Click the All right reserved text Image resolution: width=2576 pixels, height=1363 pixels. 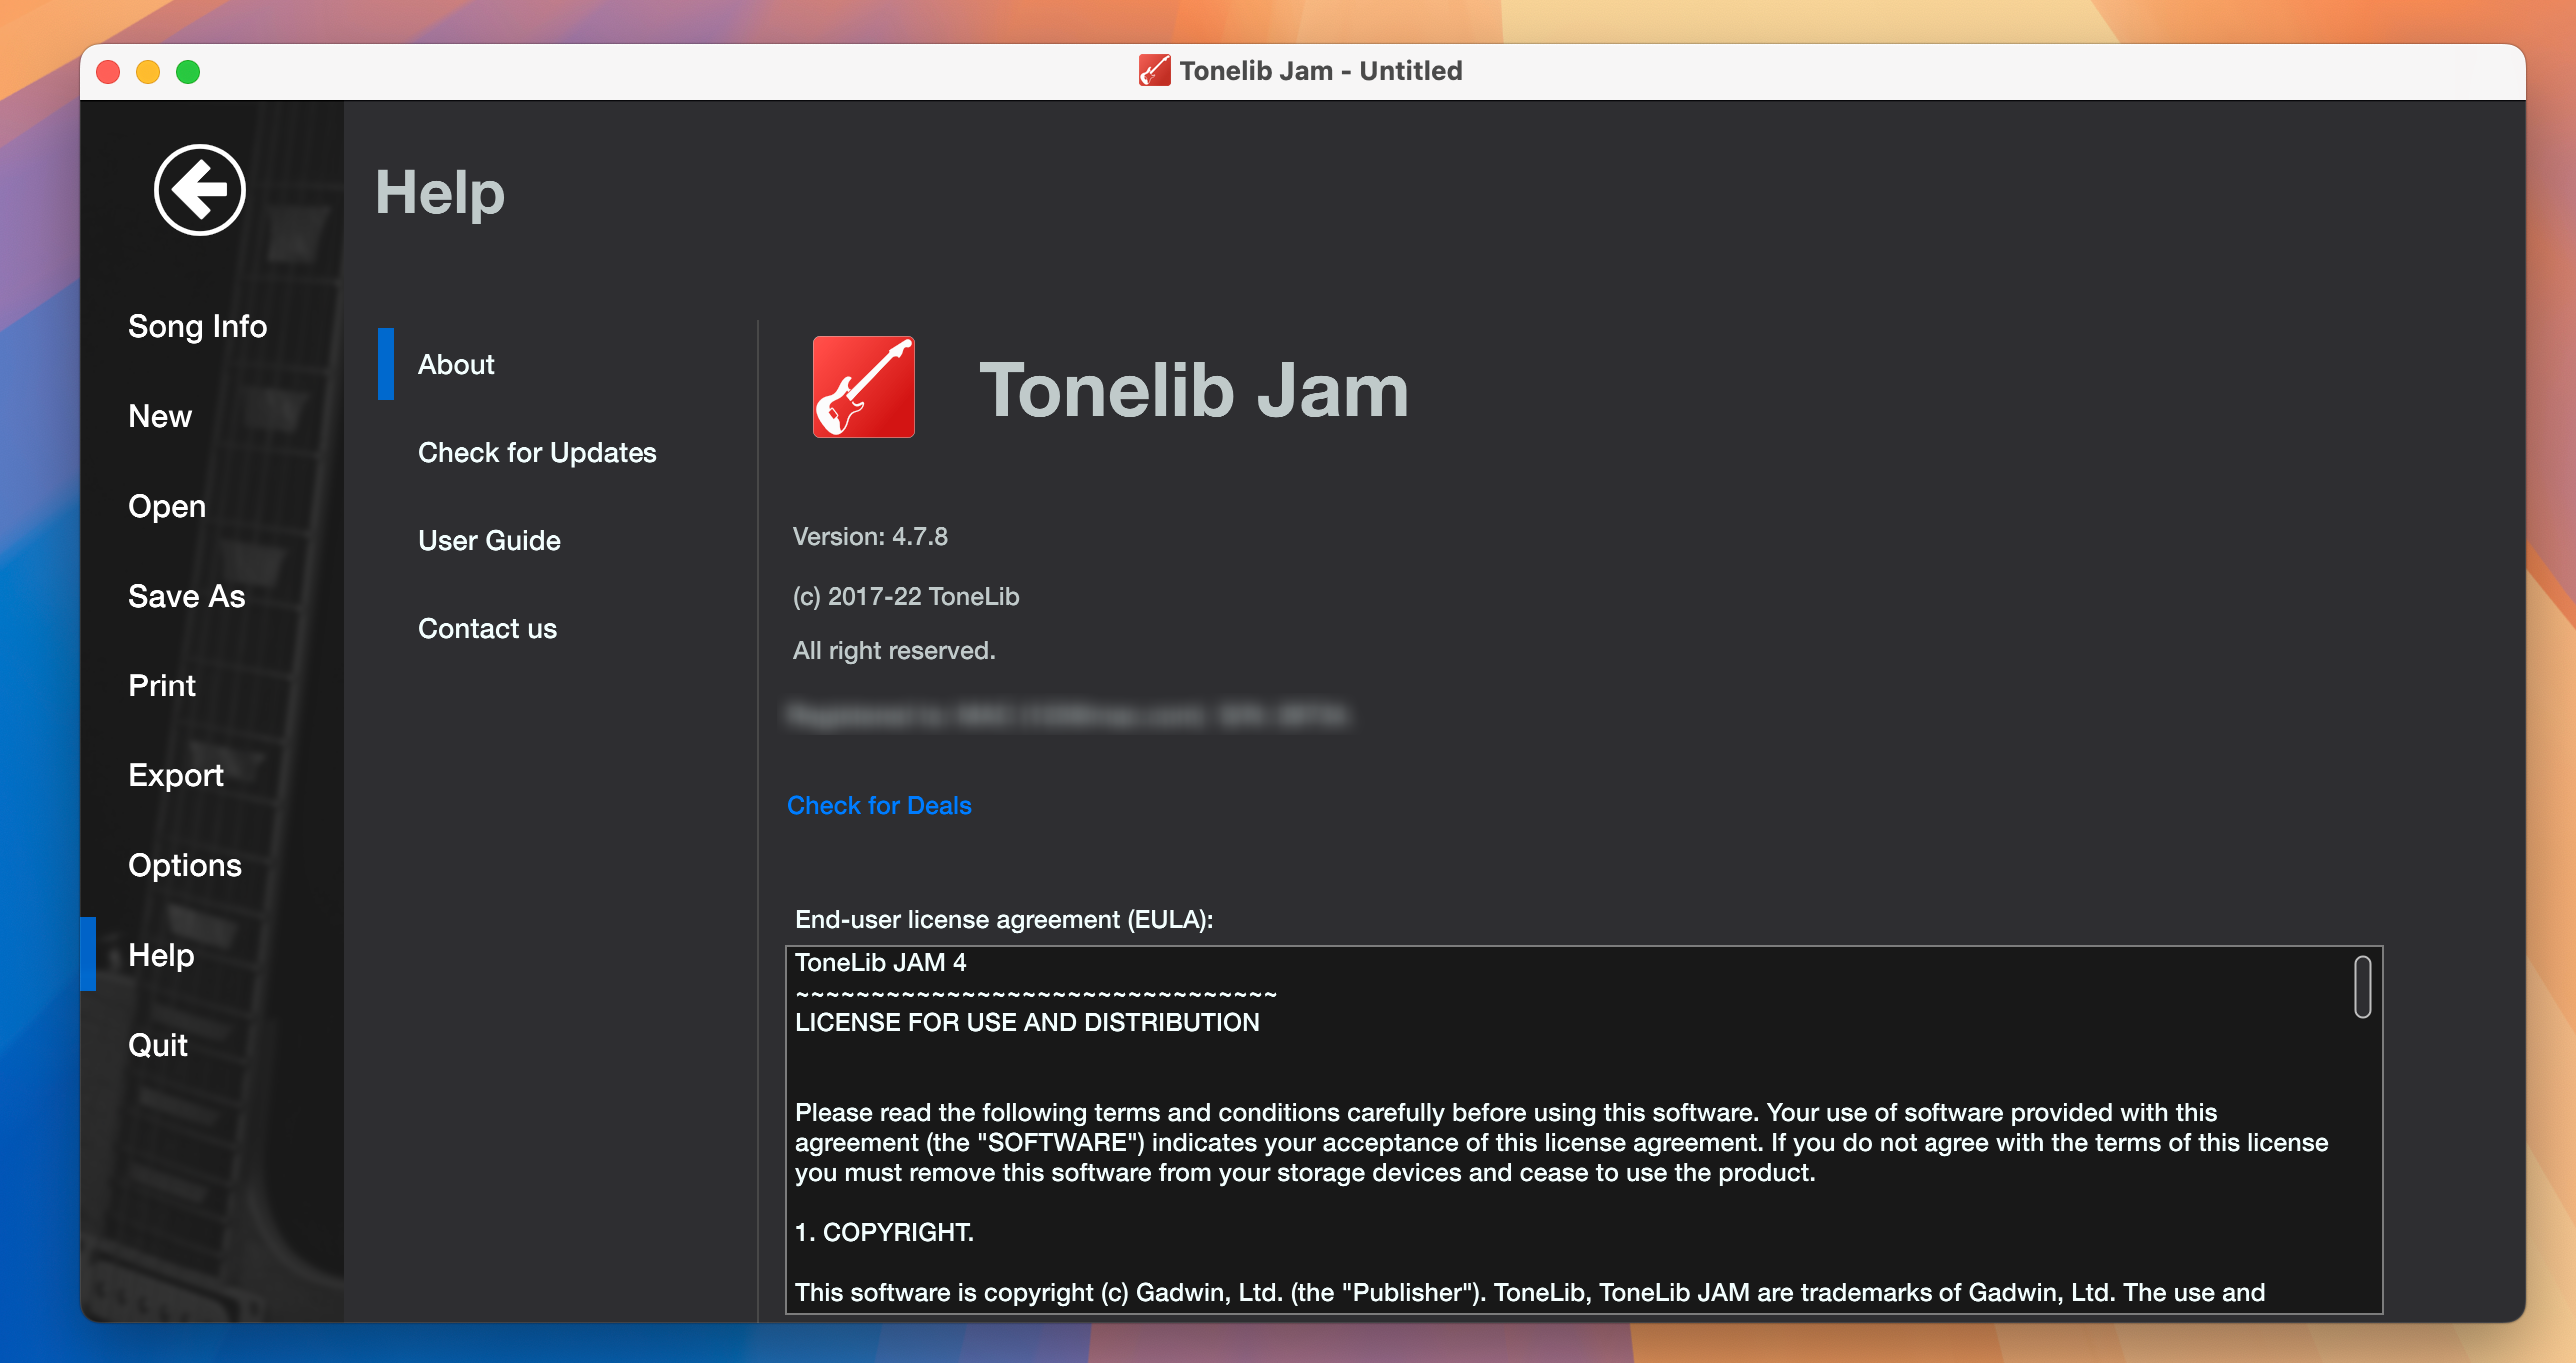point(894,650)
